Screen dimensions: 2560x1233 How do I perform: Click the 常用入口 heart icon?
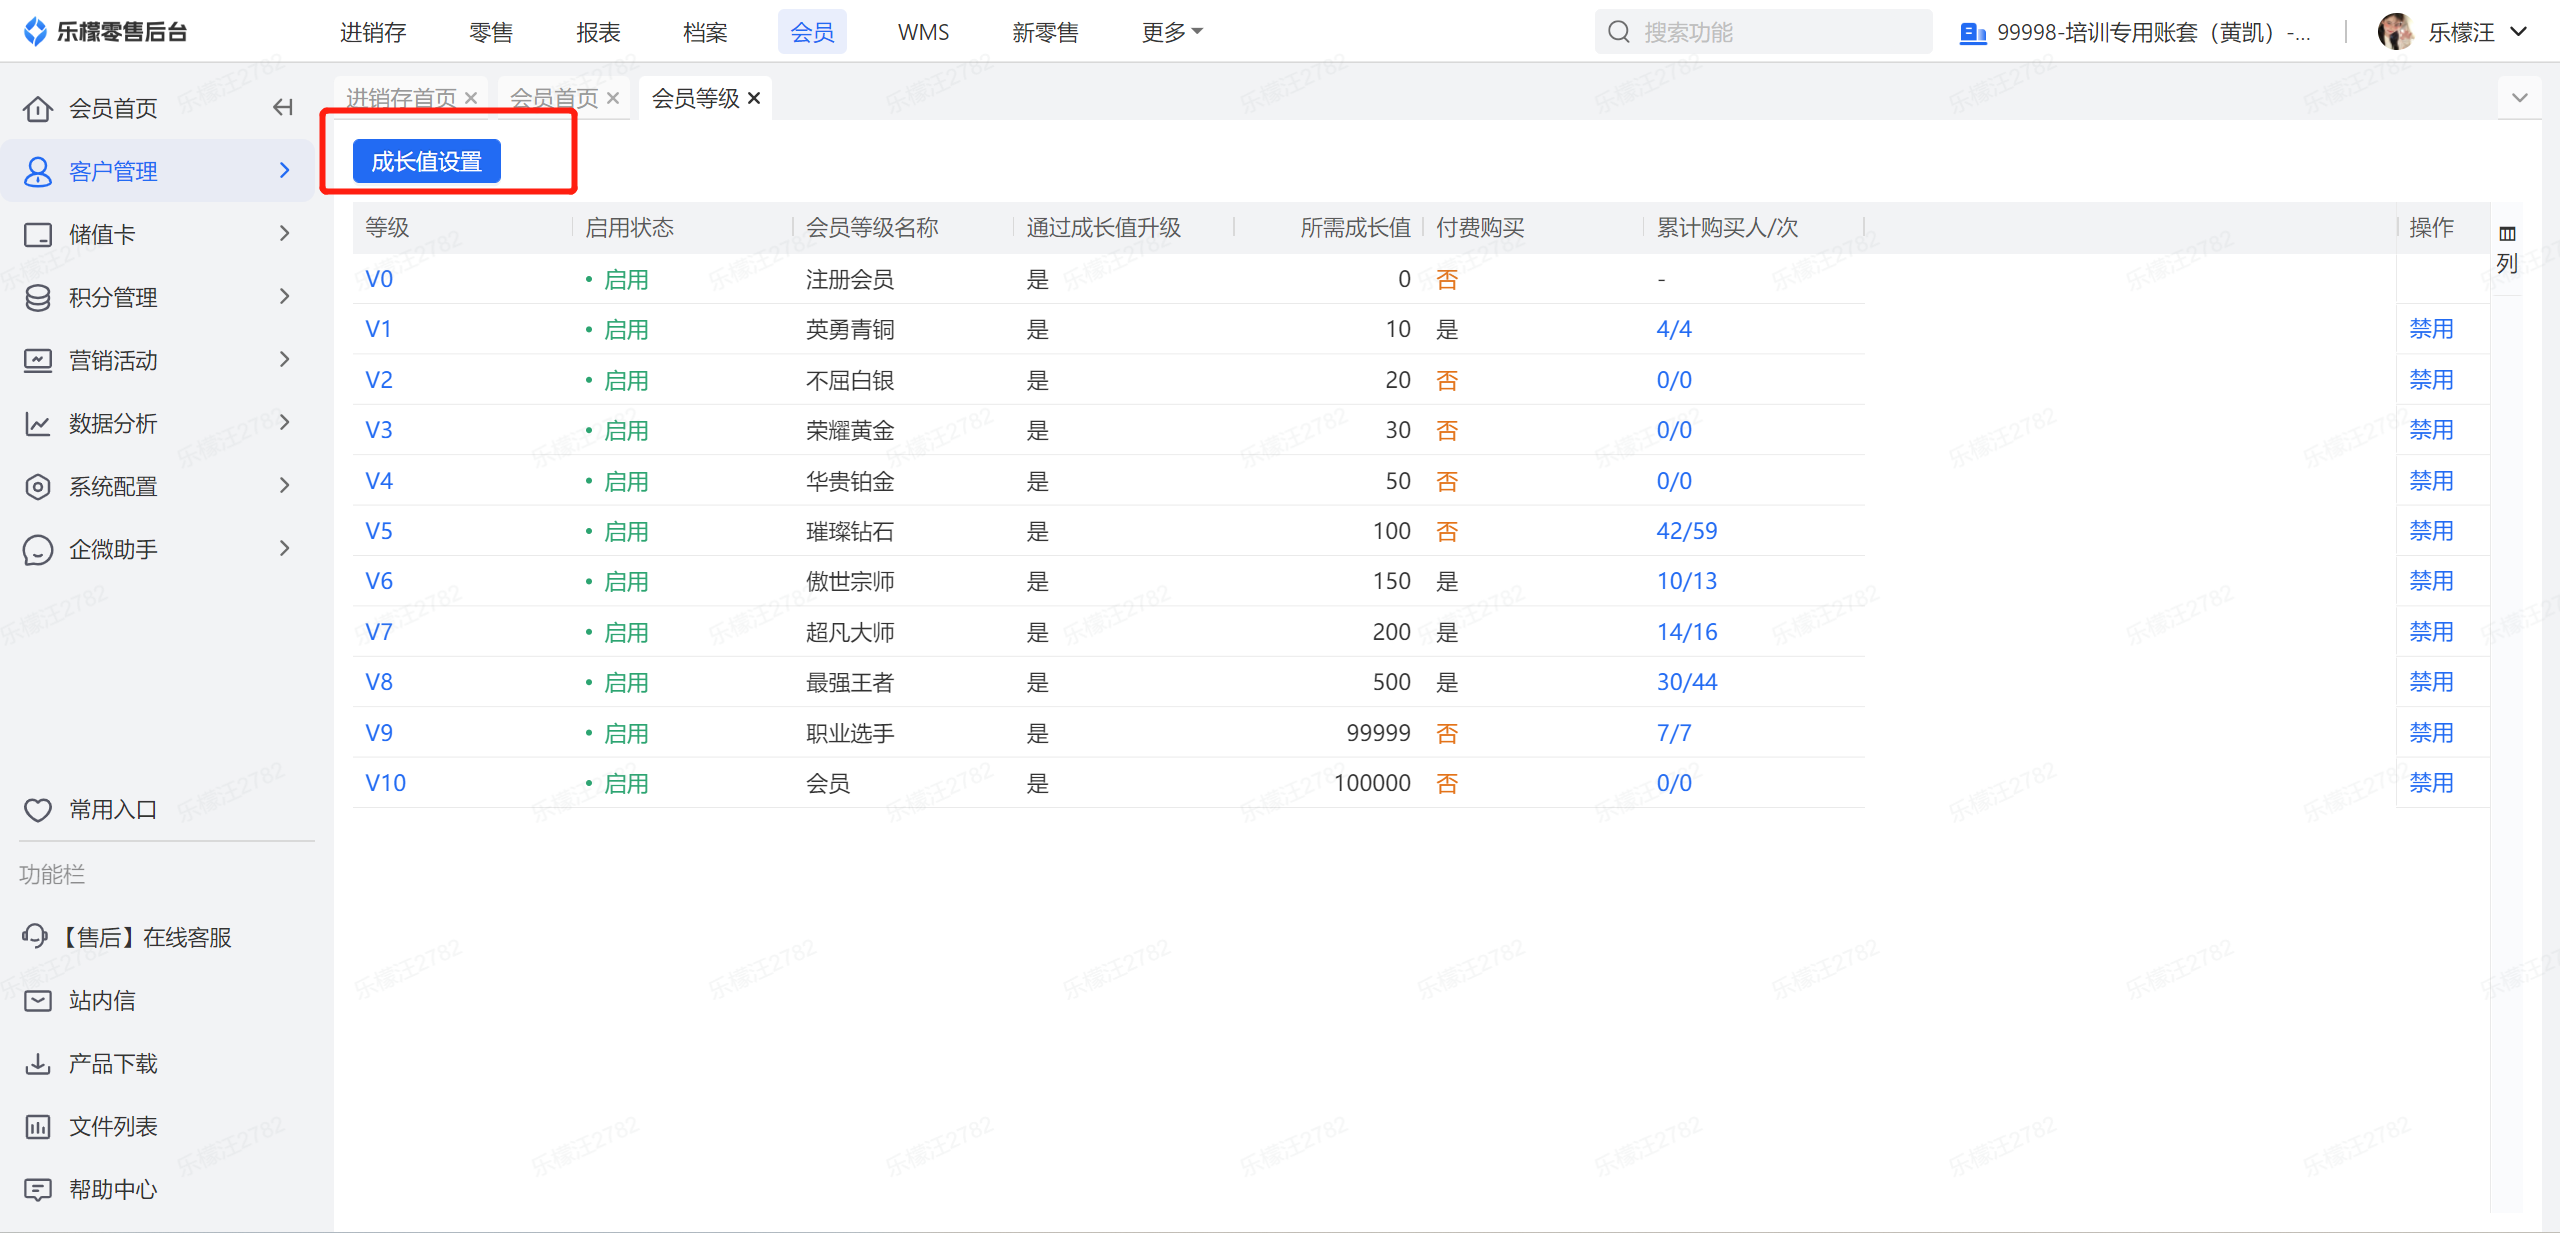coord(38,809)
